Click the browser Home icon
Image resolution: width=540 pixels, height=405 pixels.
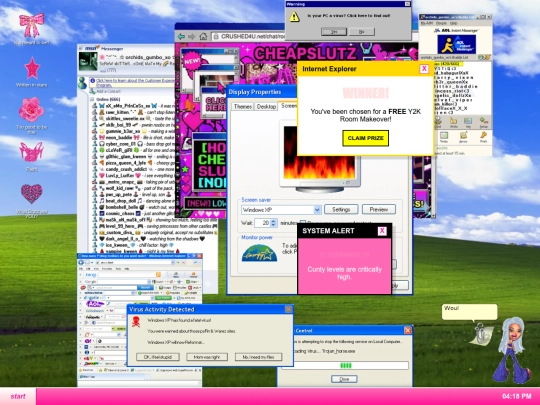pyautogui.click(x=203, y=36)
